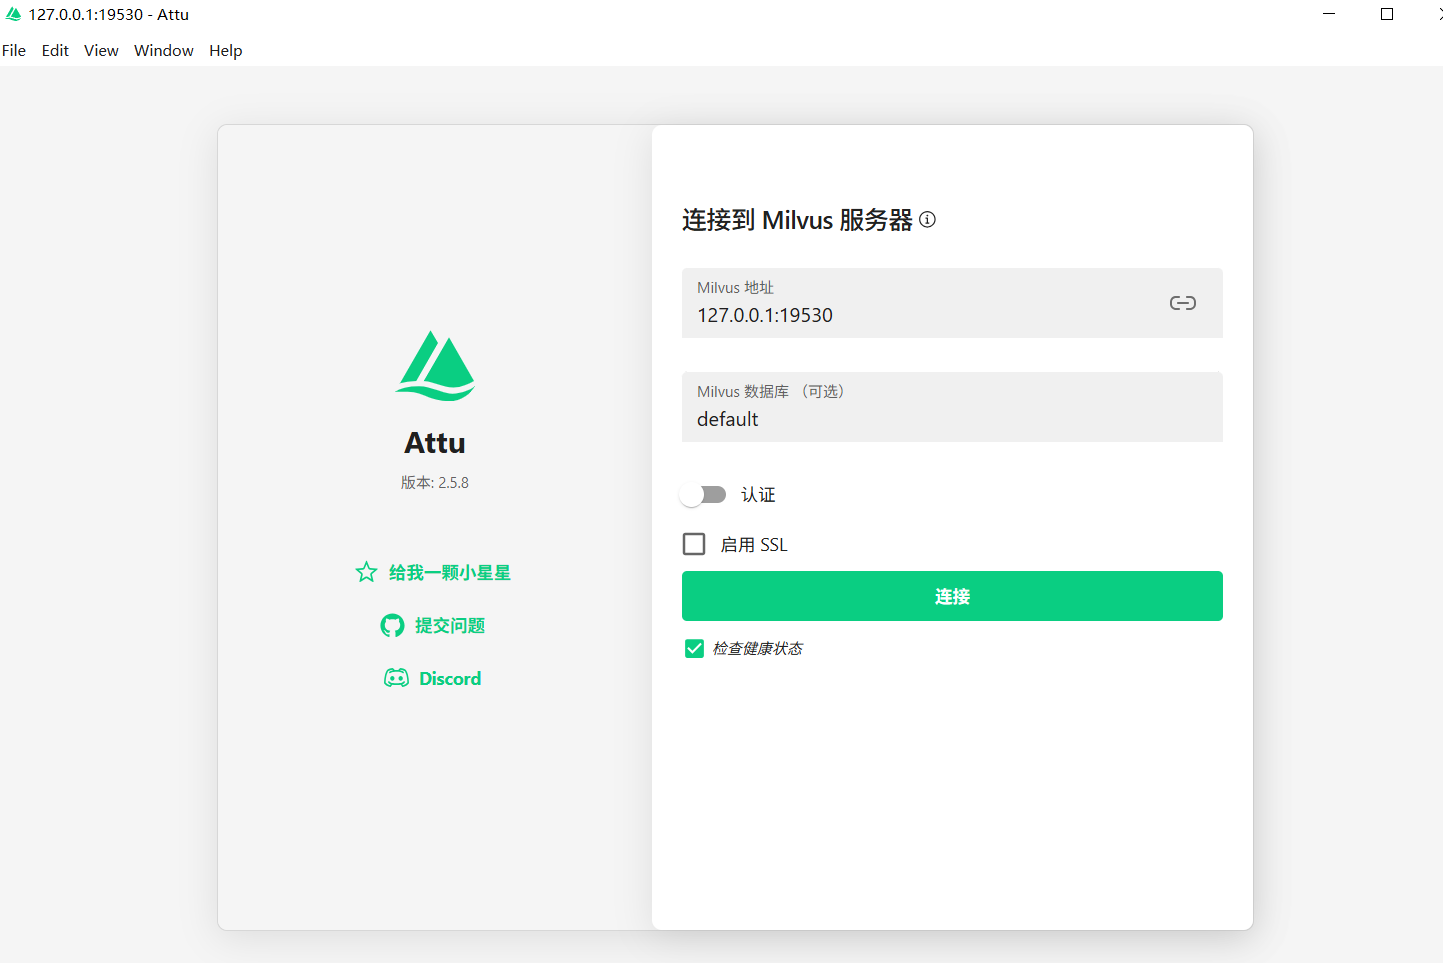Open the Window menu
The image size is (1443, 963).
pos(163,50)
